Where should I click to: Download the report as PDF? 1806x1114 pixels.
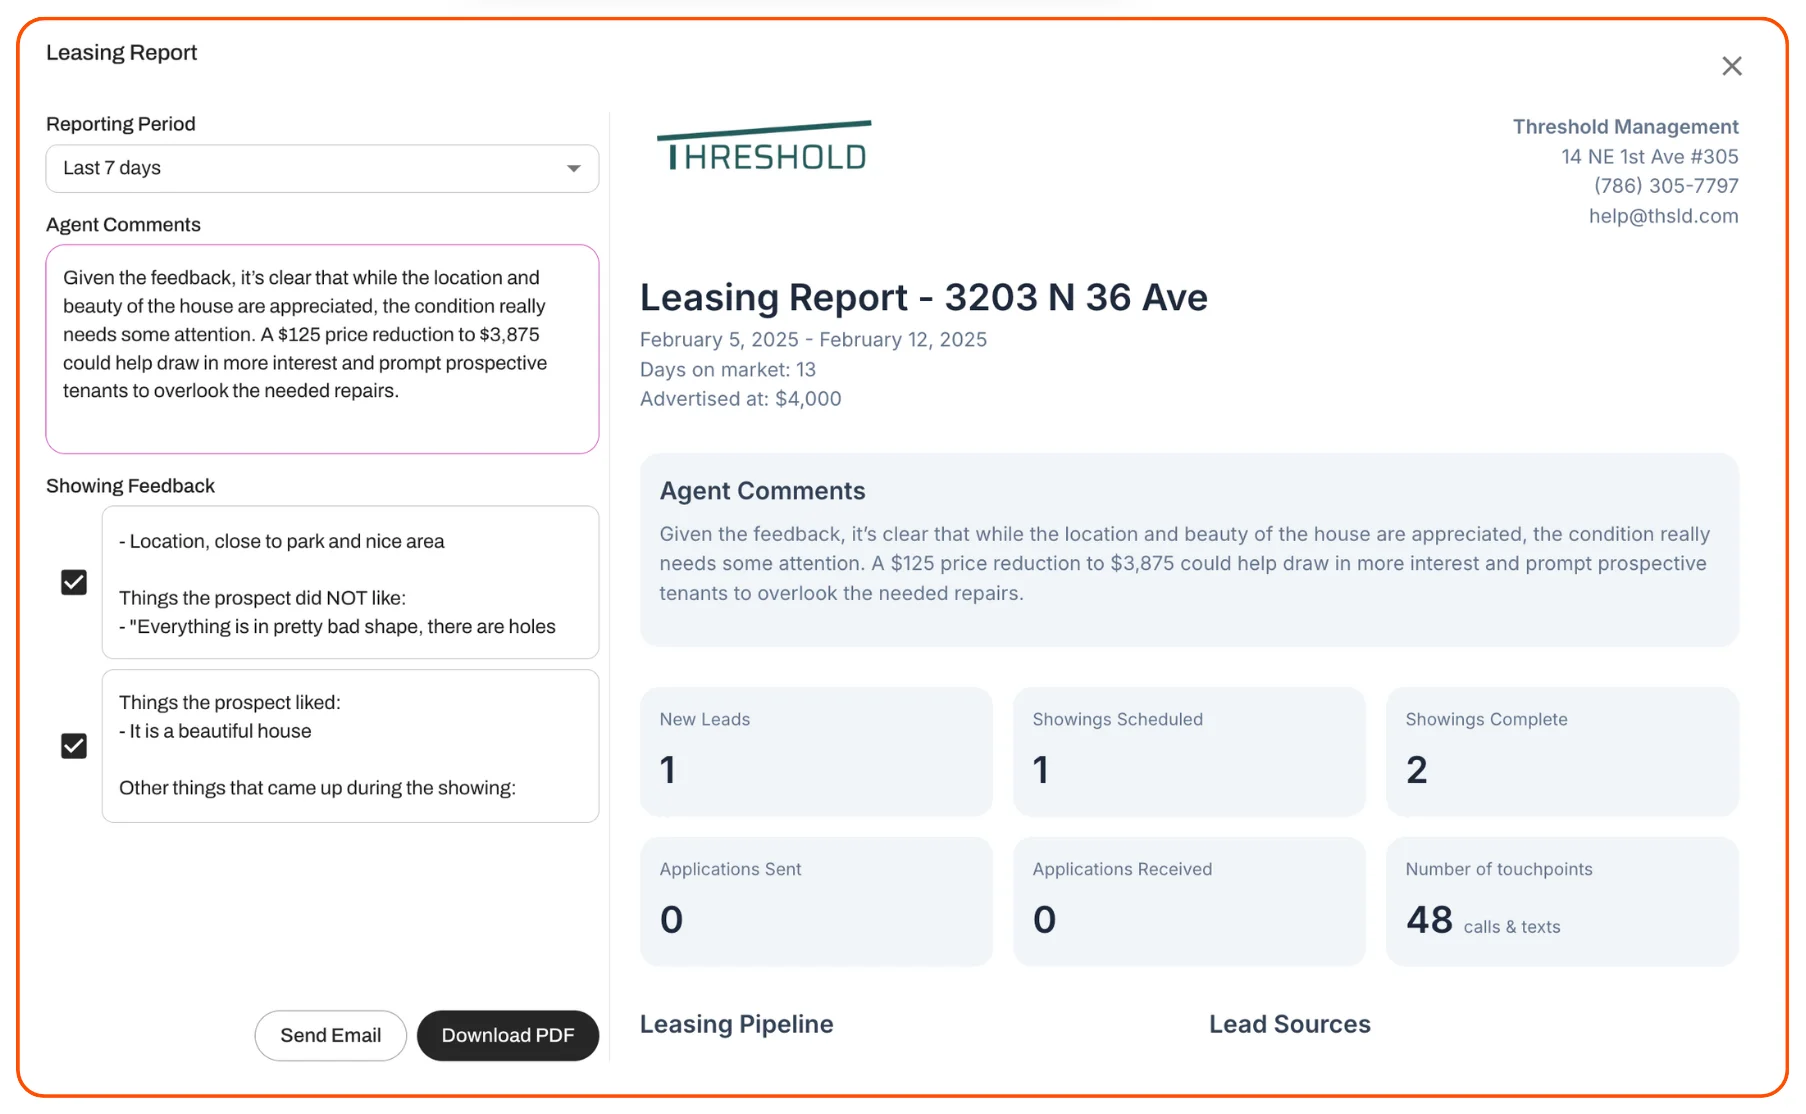point(507,1035)
